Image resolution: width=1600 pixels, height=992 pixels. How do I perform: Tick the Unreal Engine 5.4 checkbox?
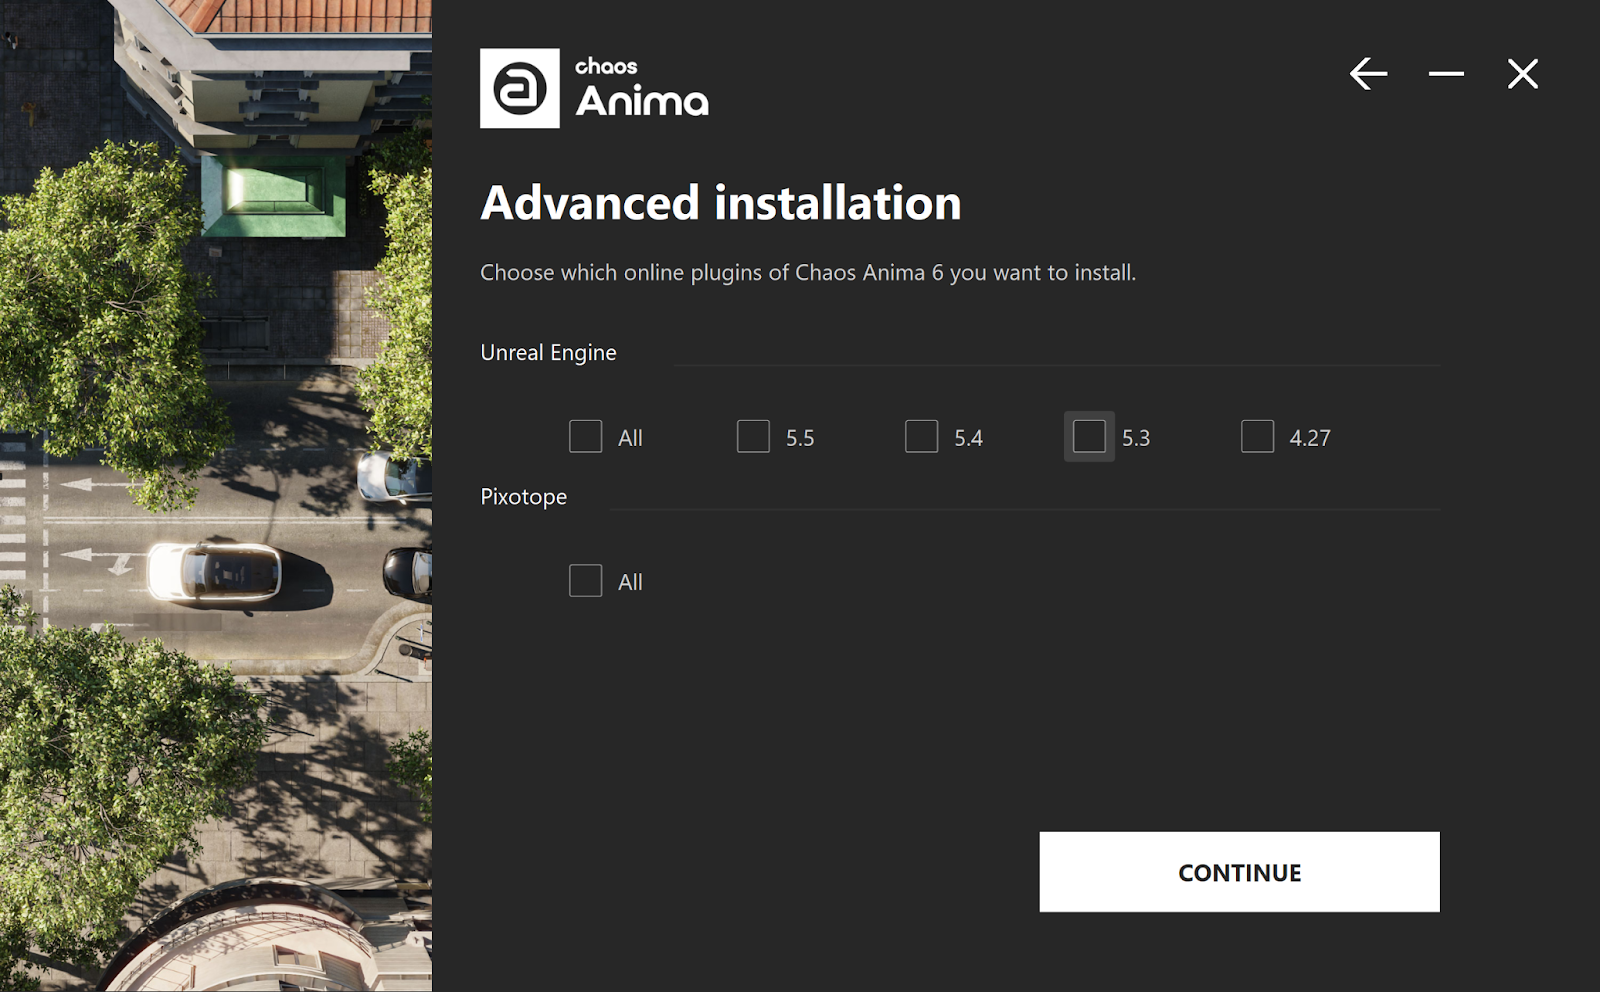click(x=921, y=437)
